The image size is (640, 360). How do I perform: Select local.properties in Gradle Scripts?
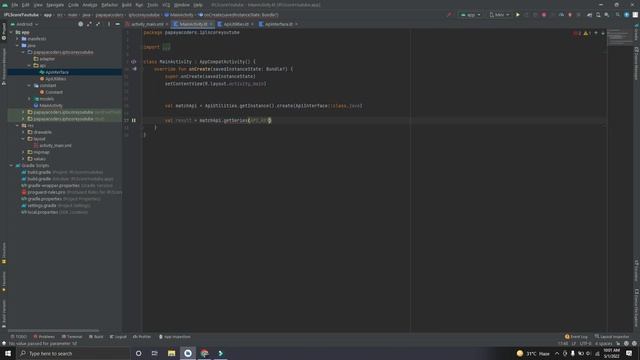(42, 212)
